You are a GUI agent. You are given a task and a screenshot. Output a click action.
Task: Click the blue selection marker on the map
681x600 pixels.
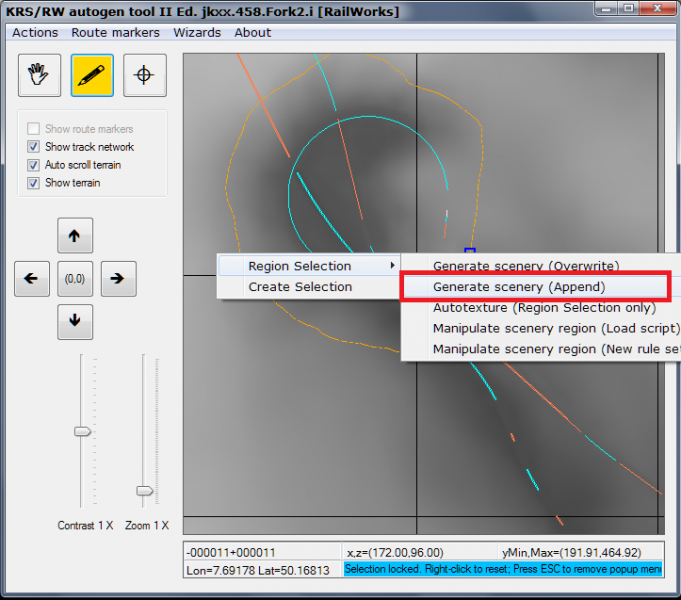click(470, 251)
